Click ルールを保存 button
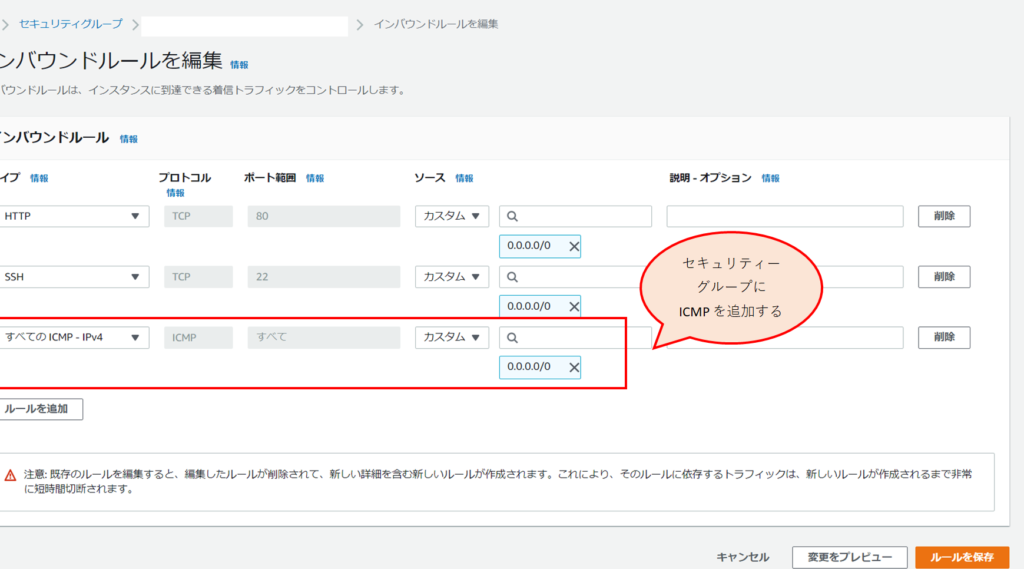This screenshot has height=569, width=1024. [x=961, y=557]
